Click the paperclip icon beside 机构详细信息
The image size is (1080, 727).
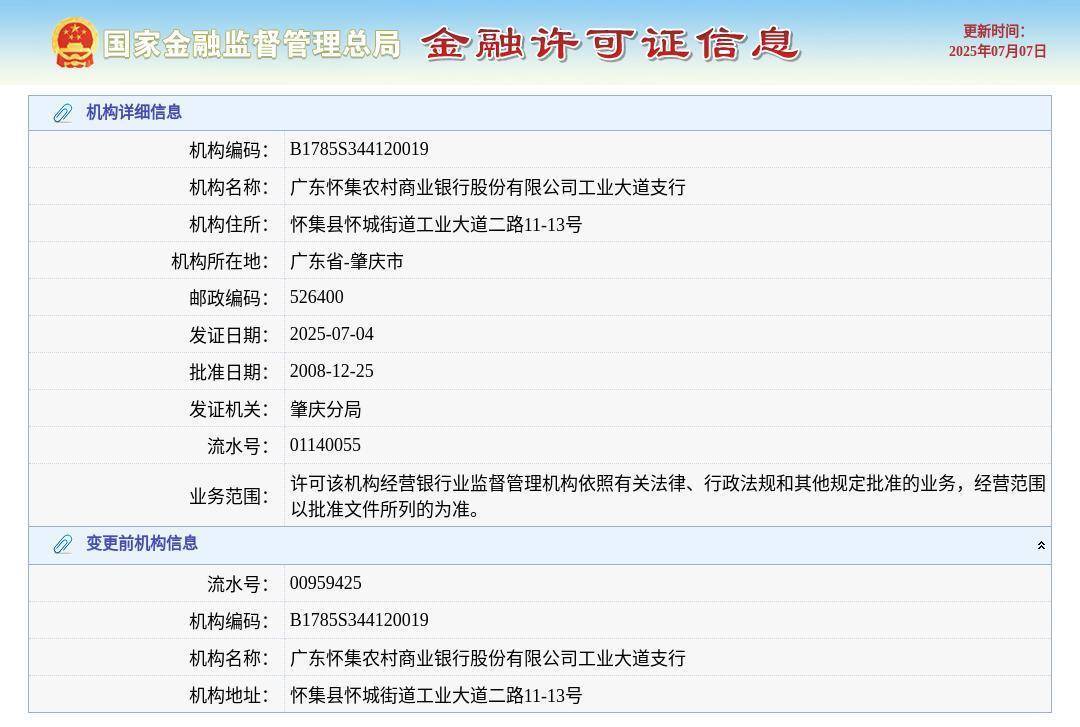63,112
